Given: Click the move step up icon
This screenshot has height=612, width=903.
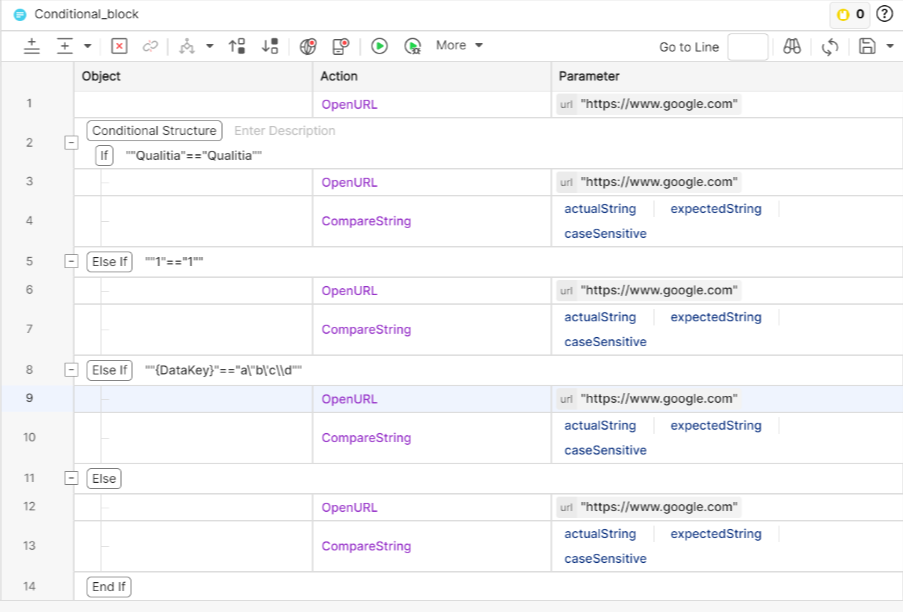Looking at the screenshot, I should click(x=237, y=46).
